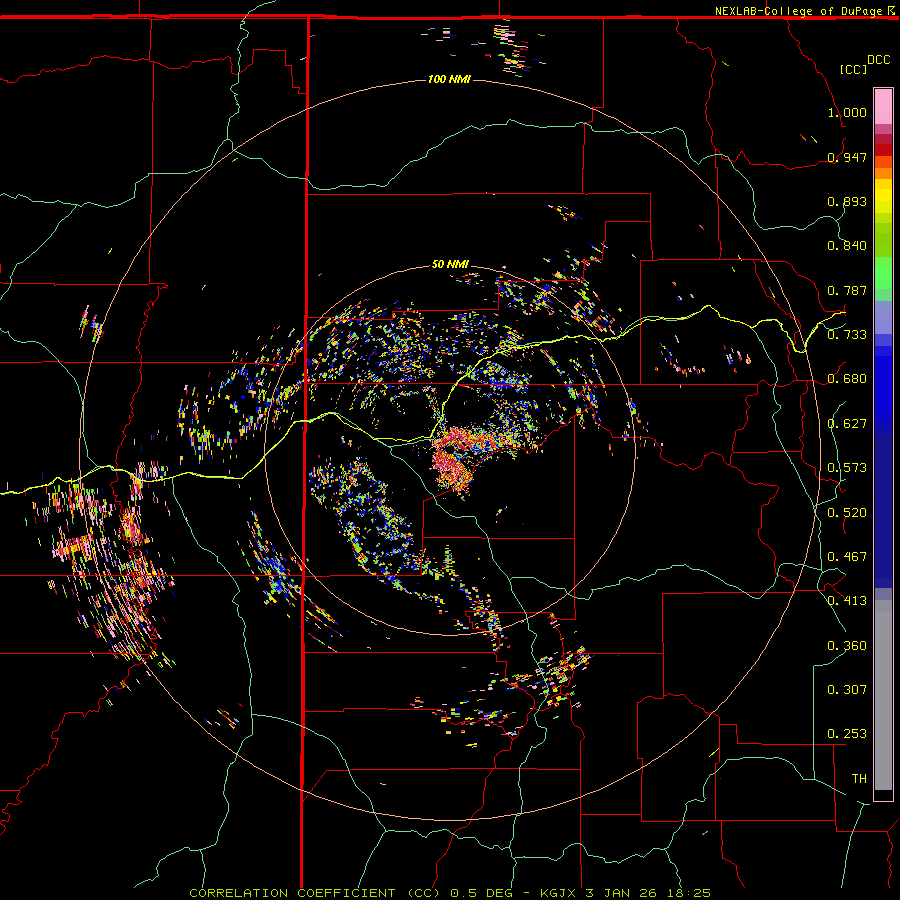The image size is (900, 900).
Task: Select the 0.947 scale value
Action: tap(847, 157)
